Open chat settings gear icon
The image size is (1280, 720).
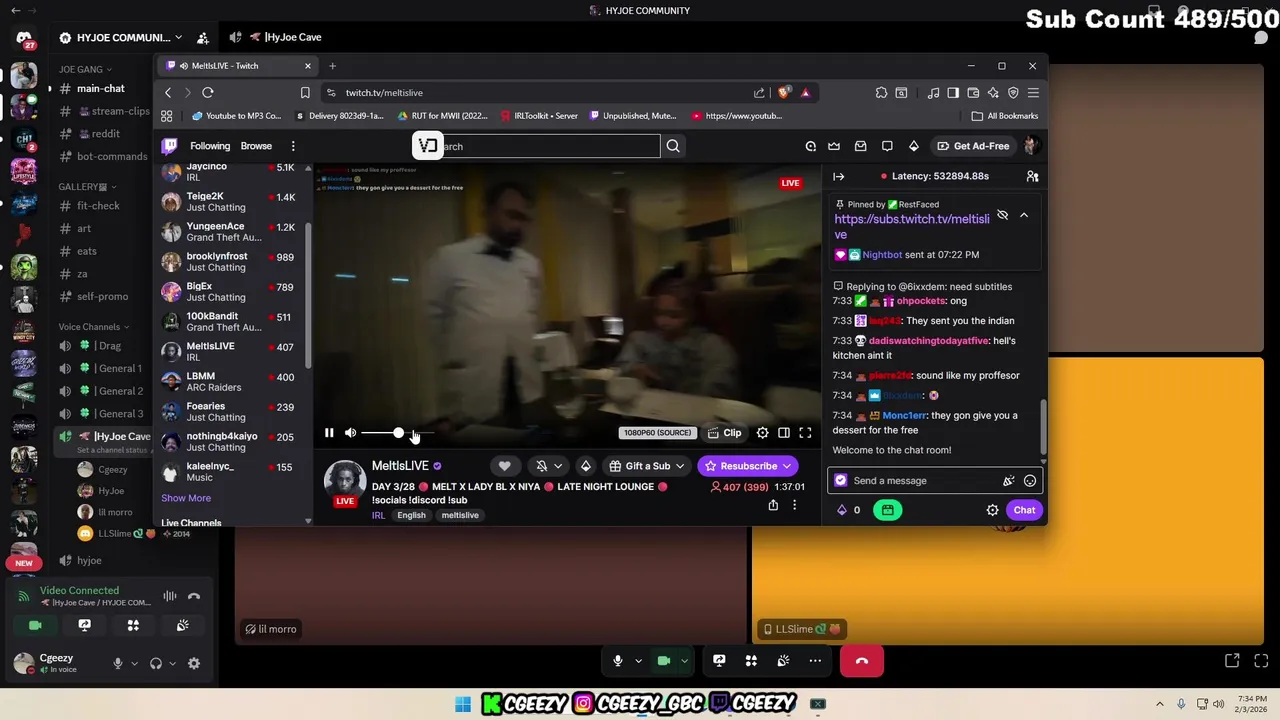tap(992, 510)
